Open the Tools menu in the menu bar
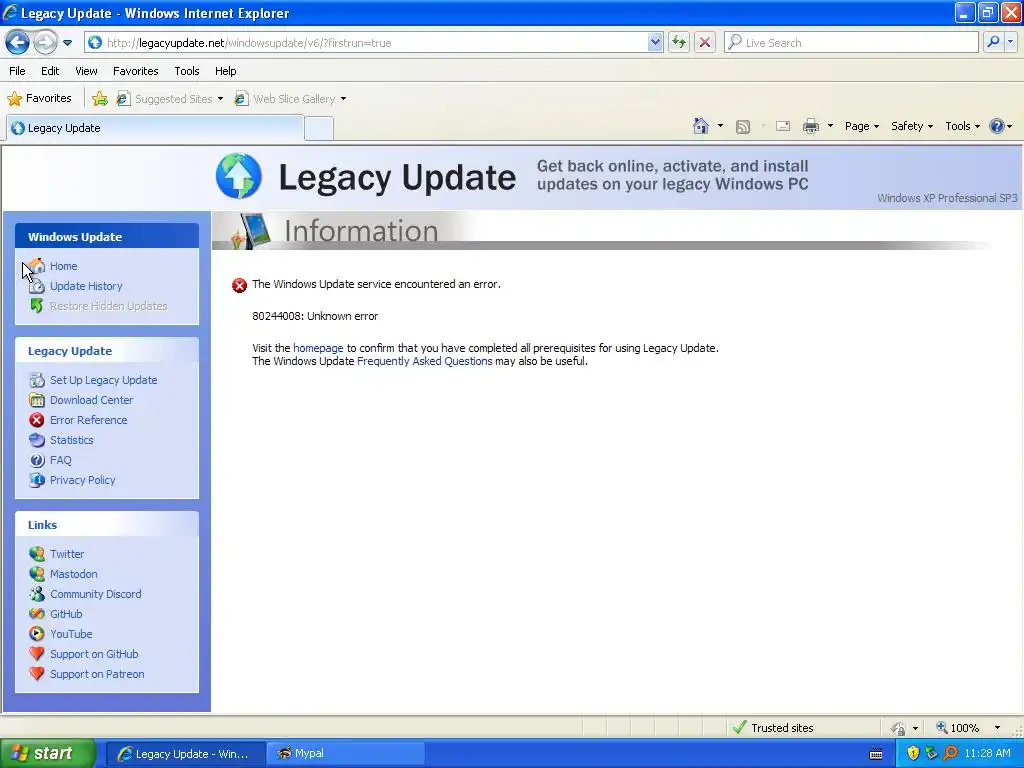 (186, 71)
